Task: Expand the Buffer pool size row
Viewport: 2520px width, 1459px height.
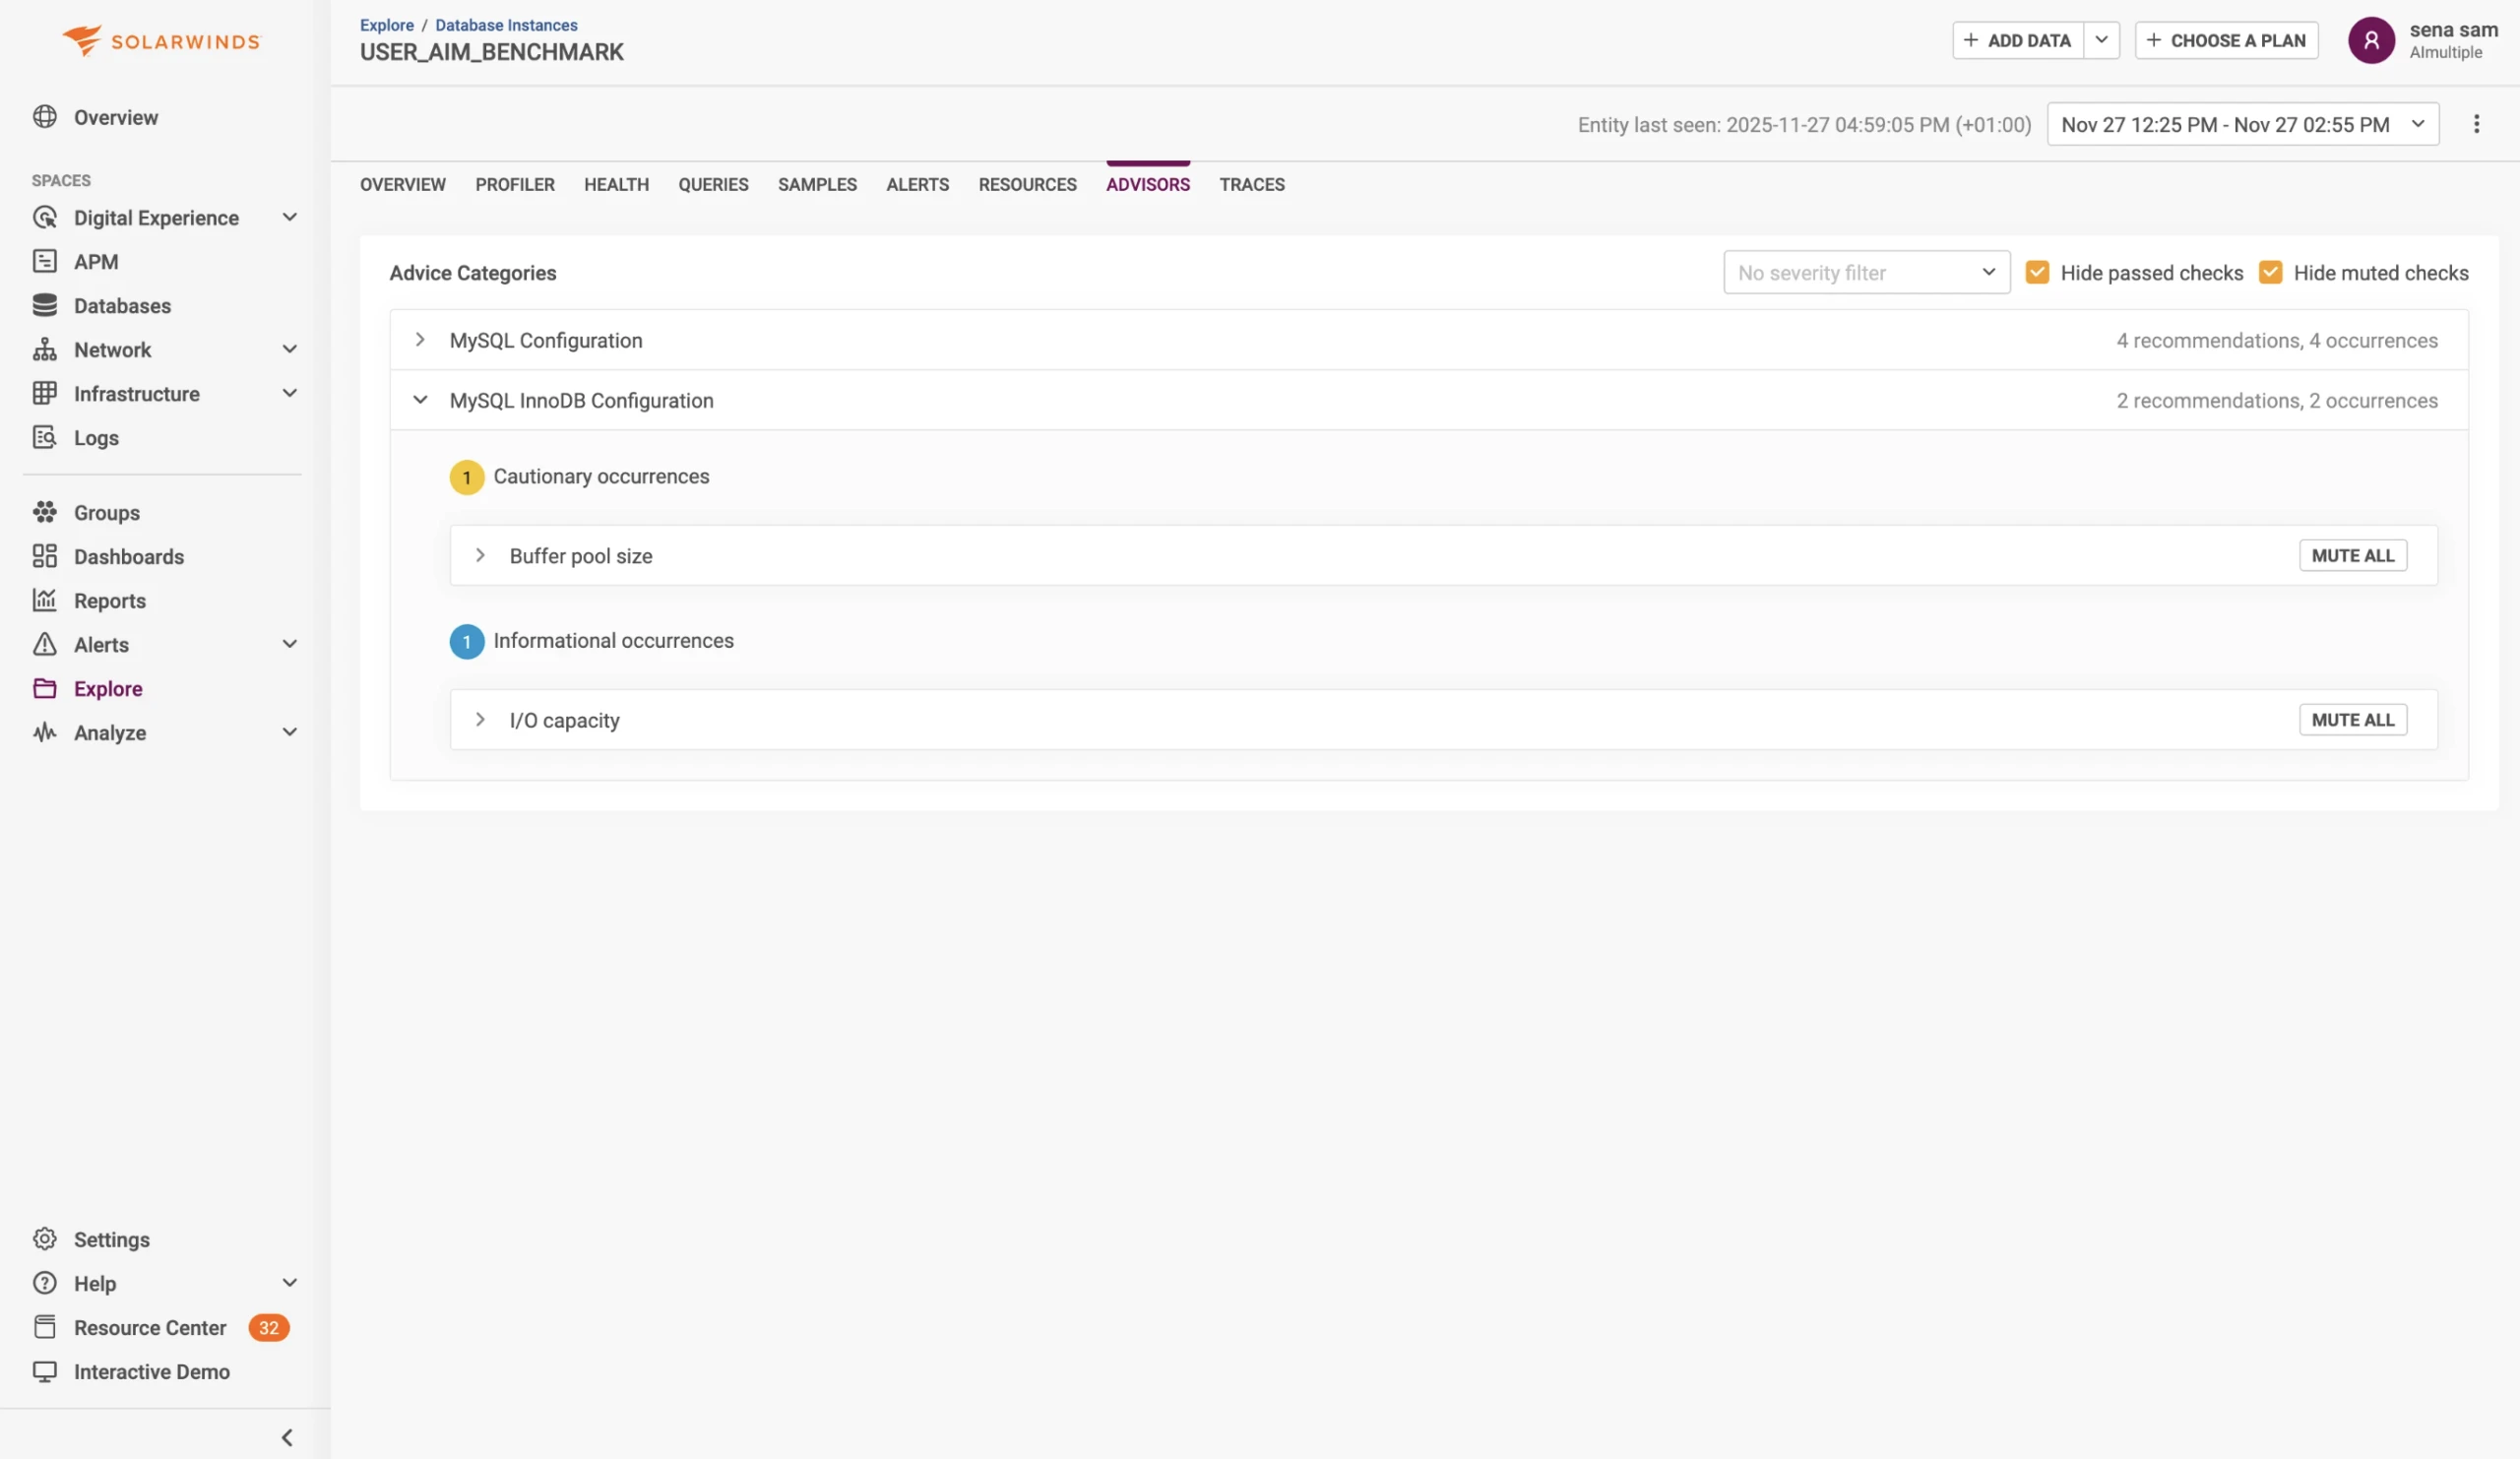Action: pyautogui.click(x=480, y=555)
